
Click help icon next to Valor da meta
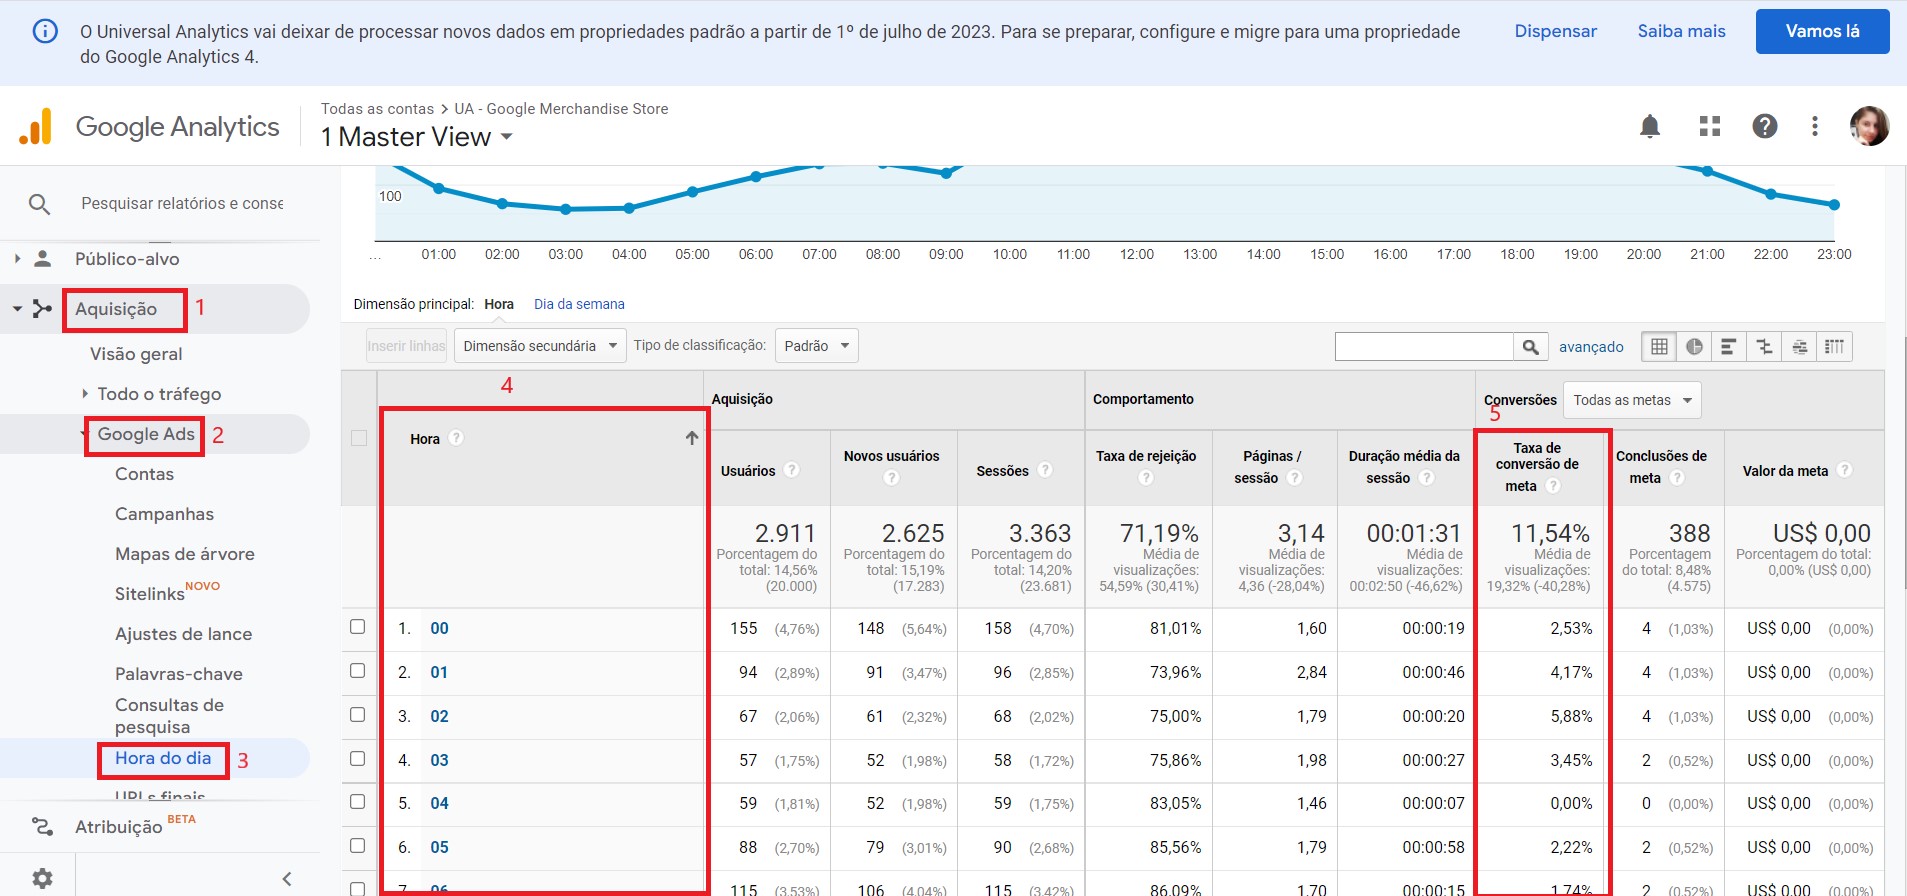pyautogui.click(x=1845, y=470)
